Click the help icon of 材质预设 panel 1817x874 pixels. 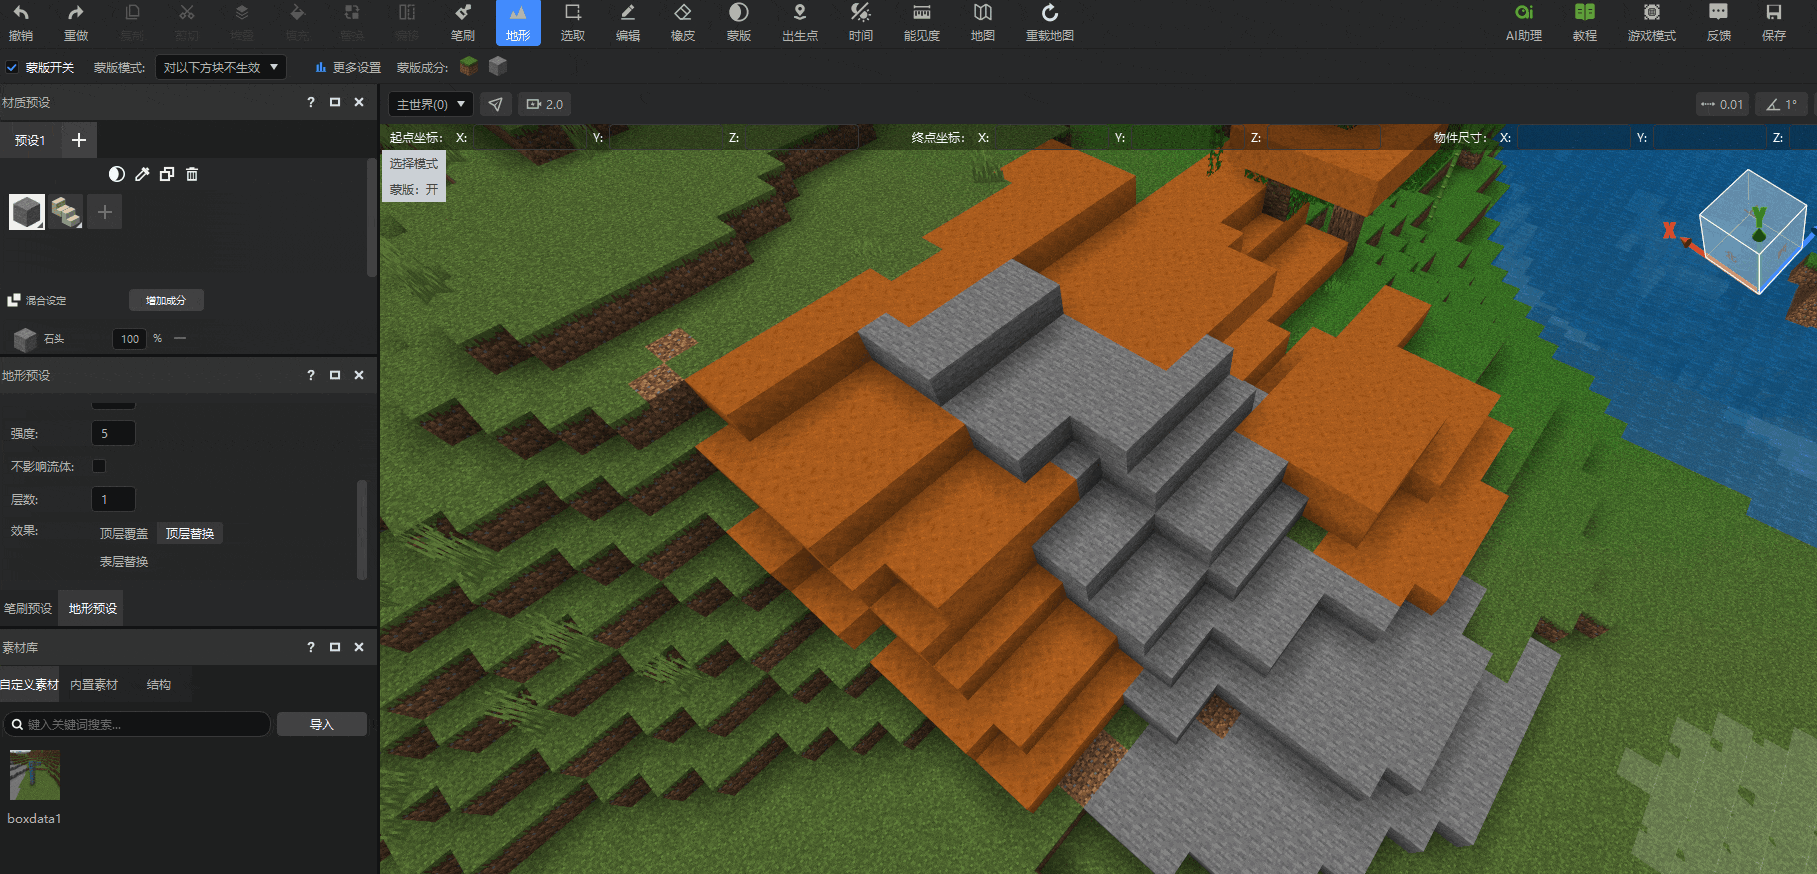coord(311,102)
